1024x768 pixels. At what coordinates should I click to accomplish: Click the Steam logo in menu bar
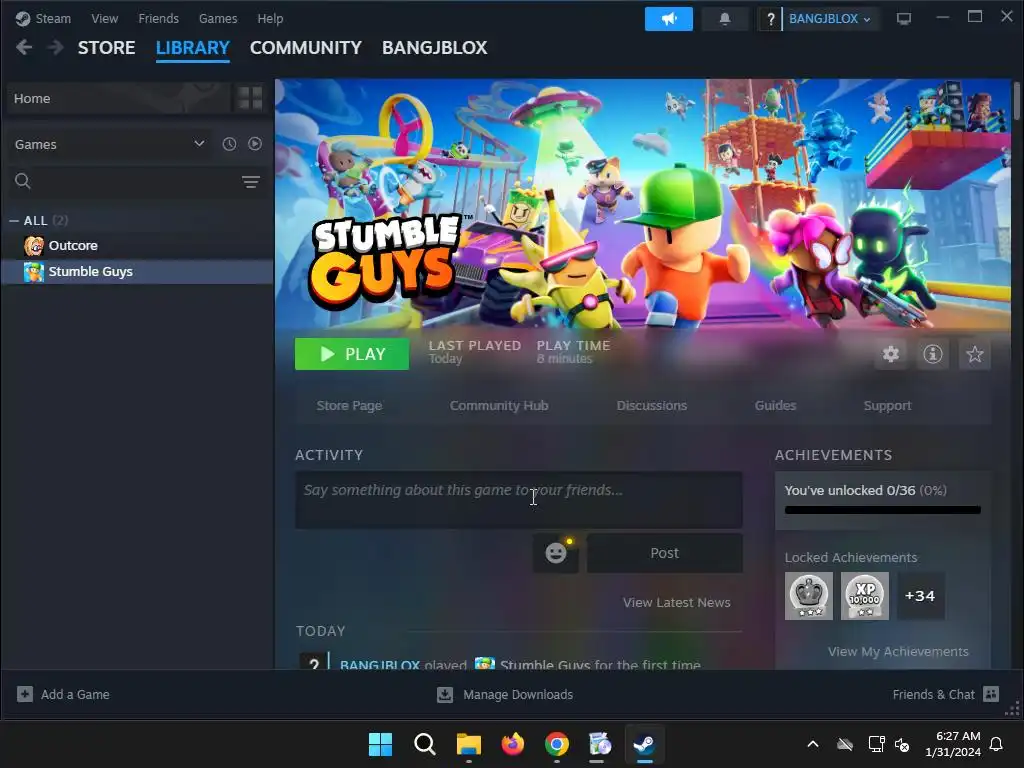point(23,18)
